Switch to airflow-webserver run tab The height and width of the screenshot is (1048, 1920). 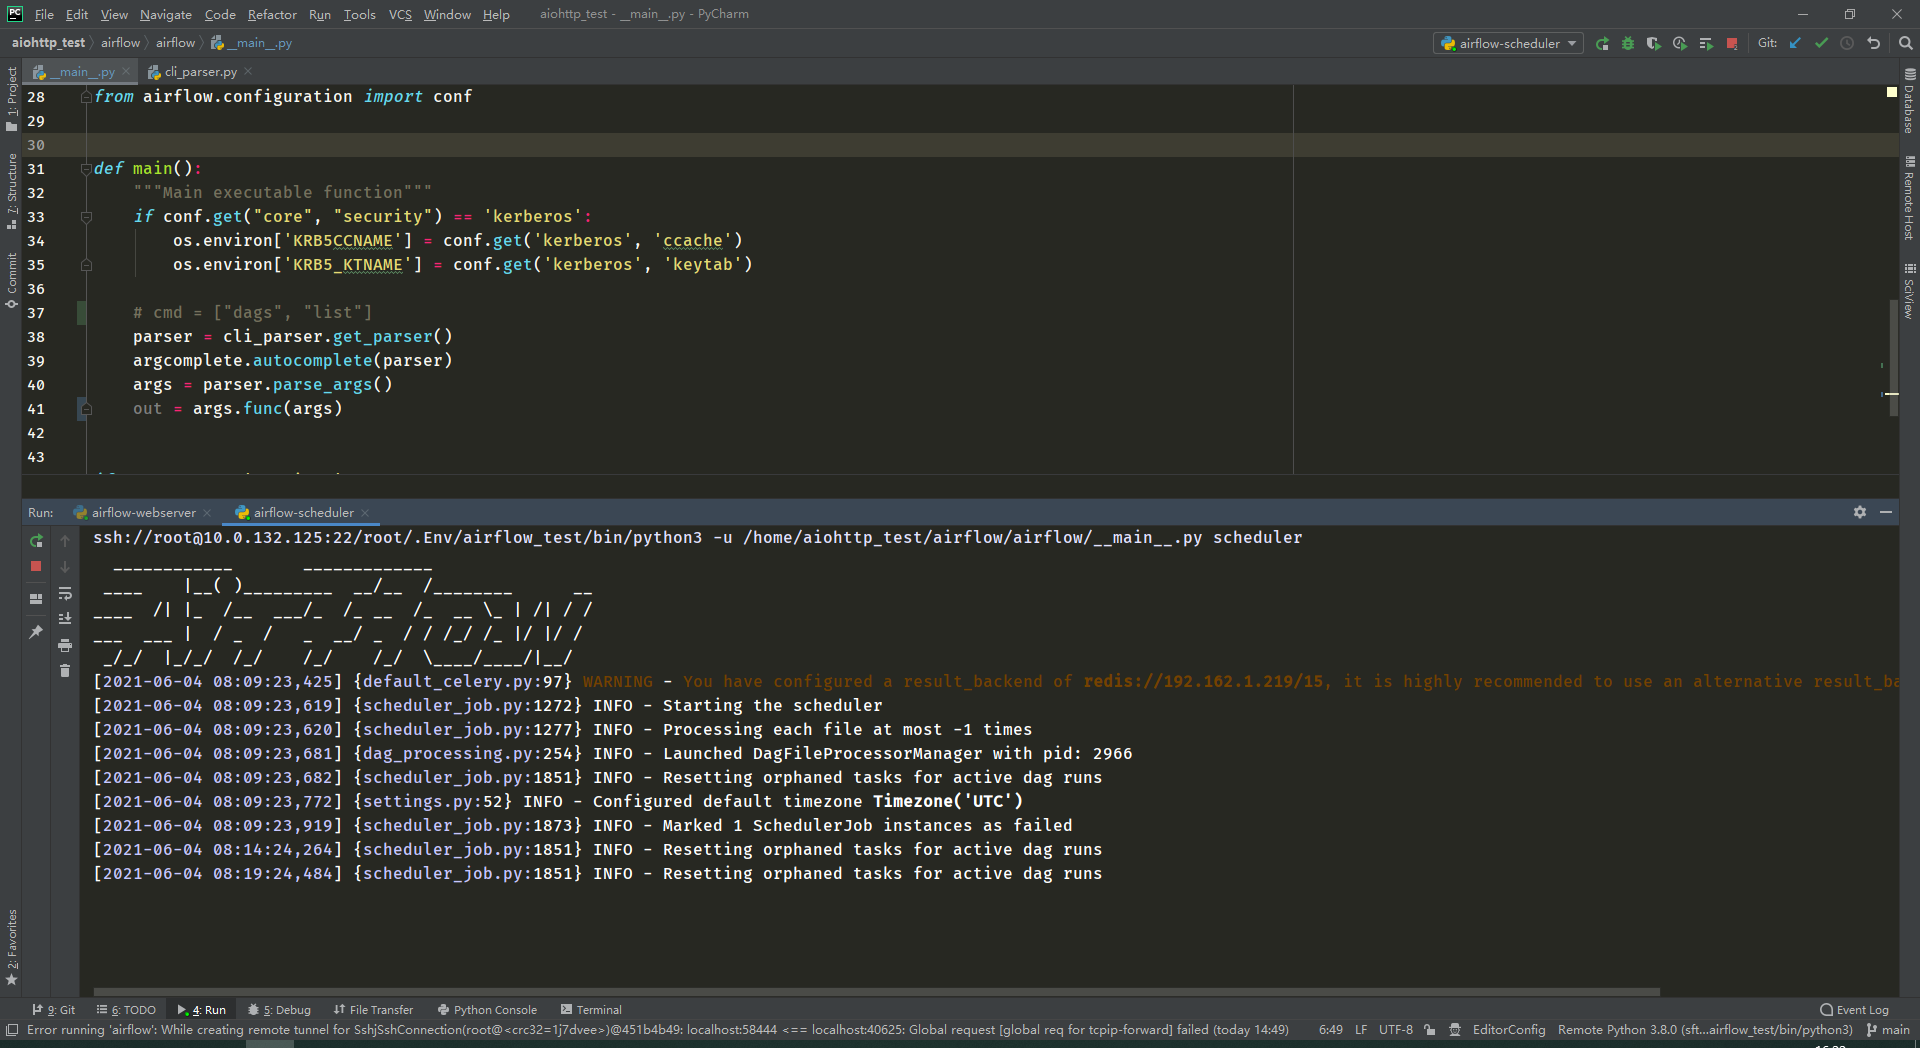(144, 512)
